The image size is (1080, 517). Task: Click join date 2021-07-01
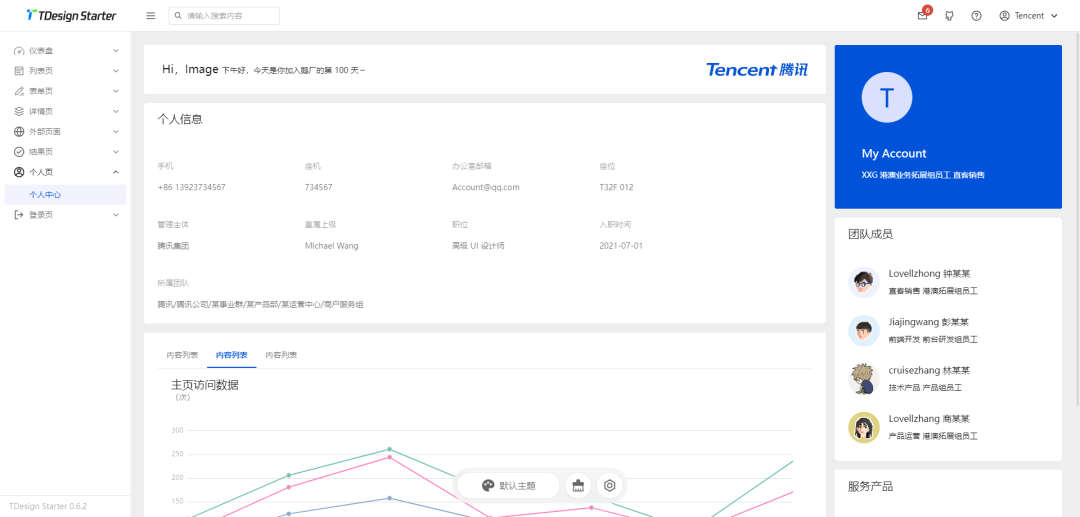point(621,246)
